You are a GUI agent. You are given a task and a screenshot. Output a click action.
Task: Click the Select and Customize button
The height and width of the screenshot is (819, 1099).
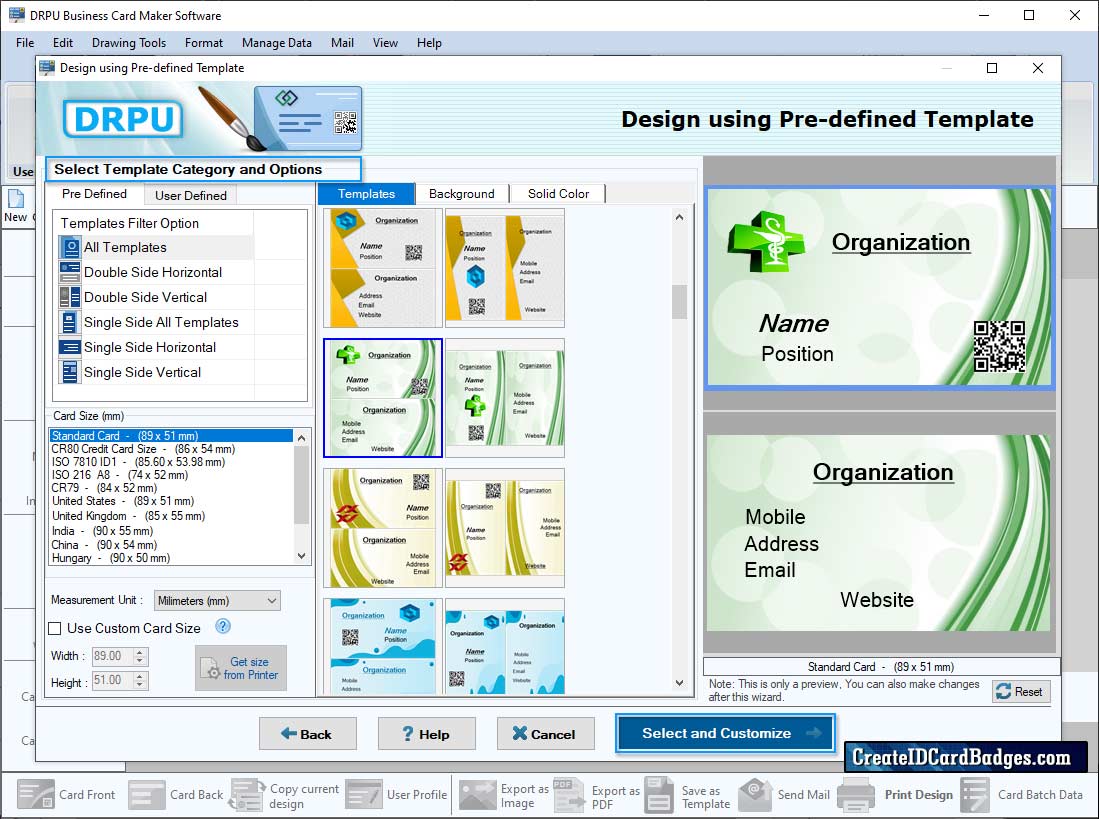pos(725,734)
